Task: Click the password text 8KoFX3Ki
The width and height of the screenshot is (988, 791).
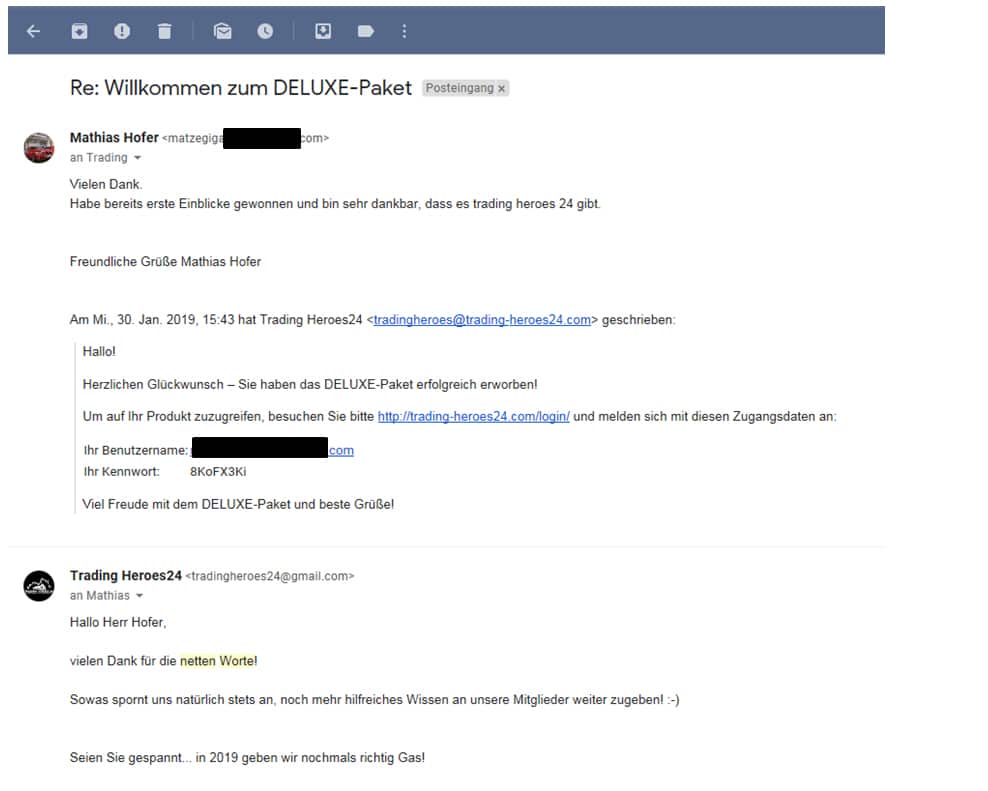Action: (x=218, y=471)
